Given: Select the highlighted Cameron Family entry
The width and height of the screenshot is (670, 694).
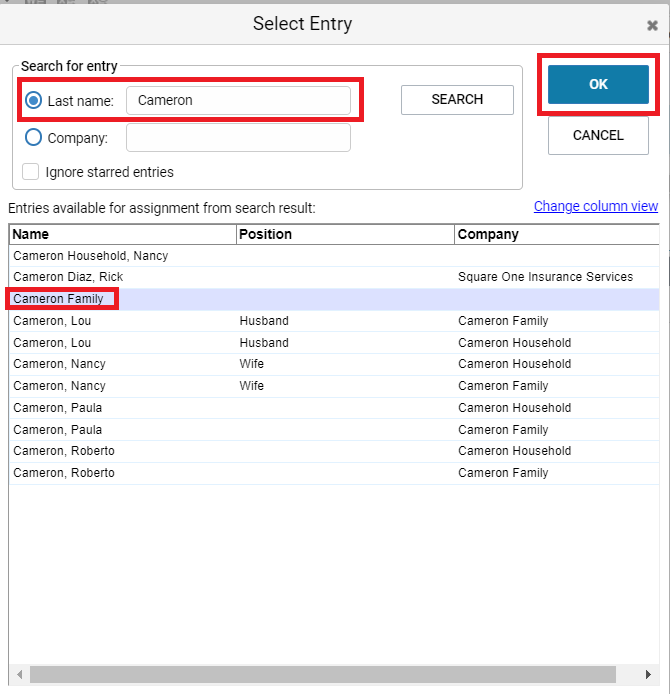Looking at the screenshot, I should pos(334,299).
